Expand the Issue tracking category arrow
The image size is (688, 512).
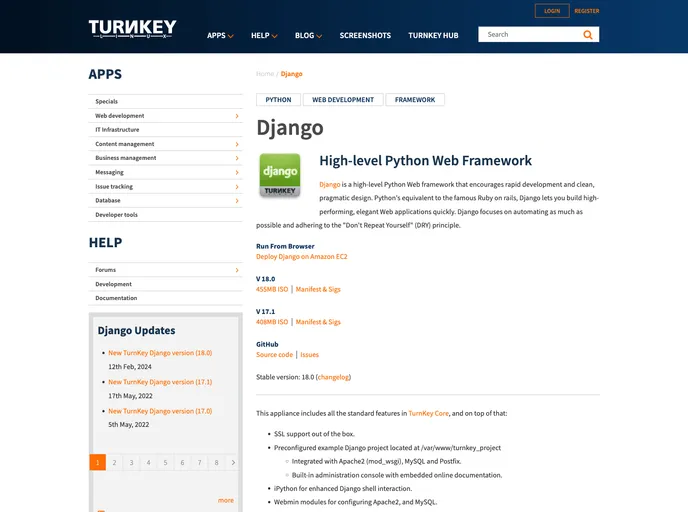(x=237, y=187)
